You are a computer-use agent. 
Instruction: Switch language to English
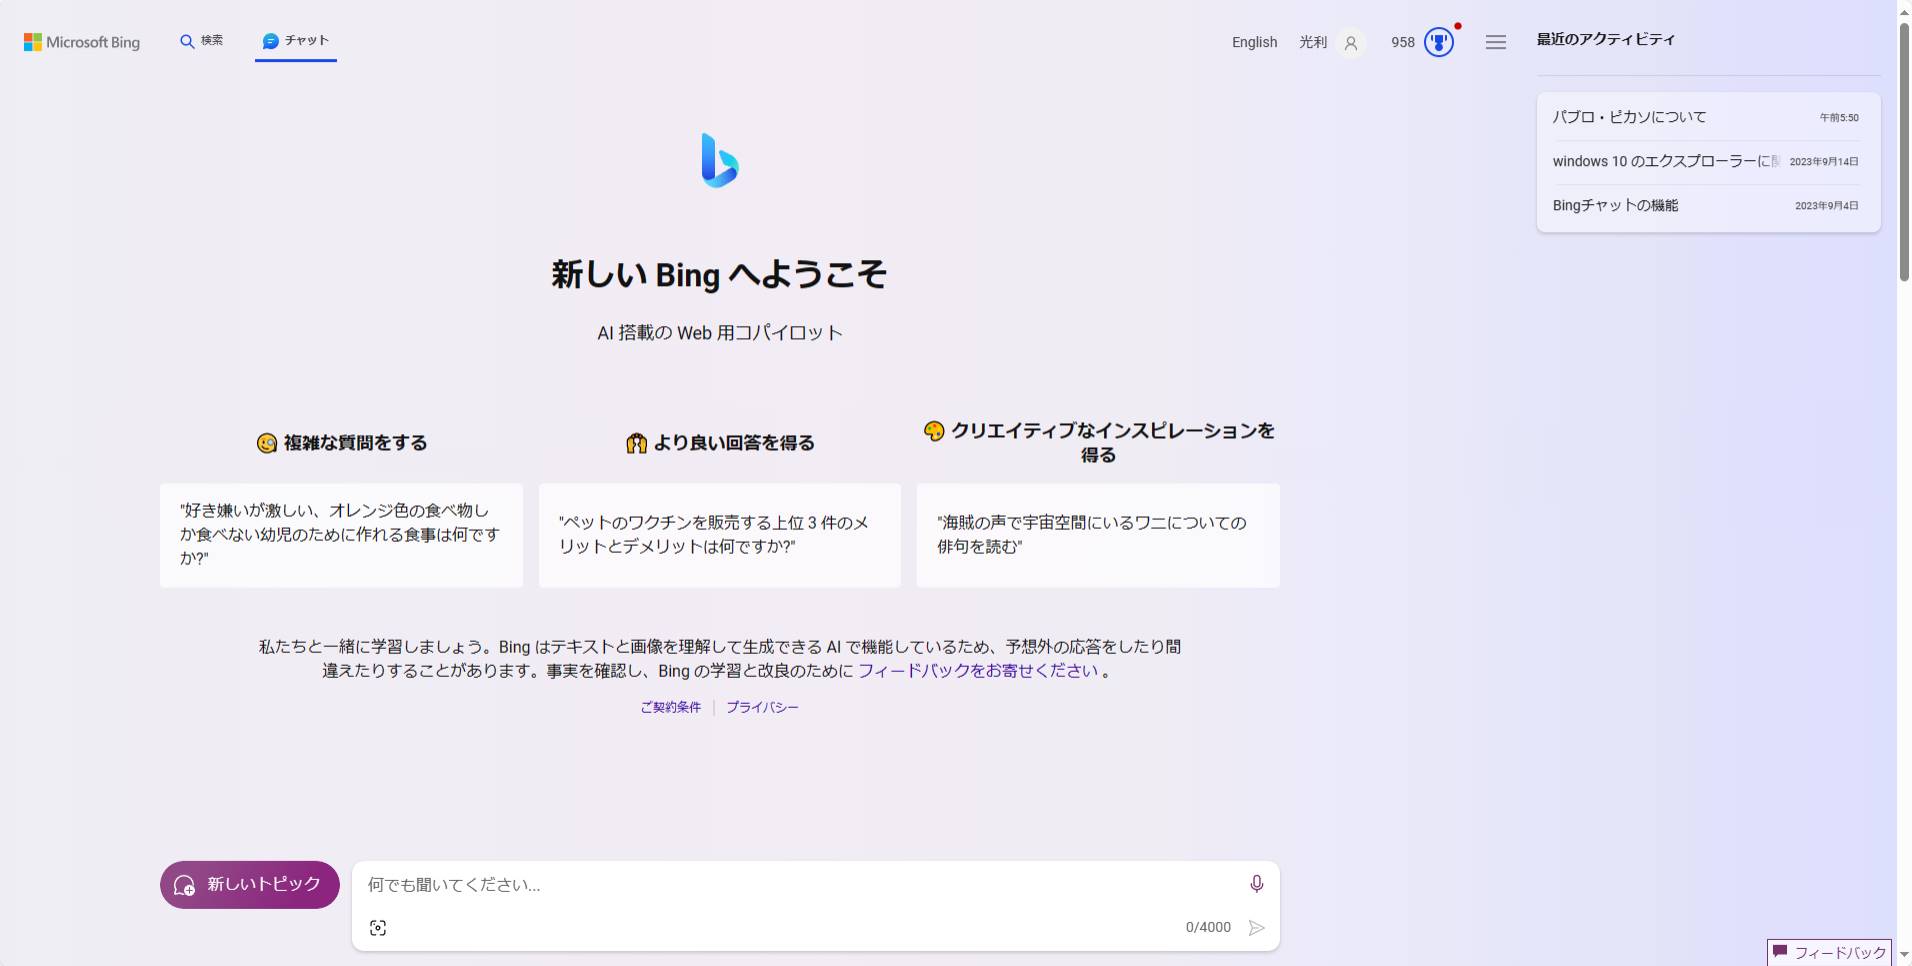1254,42
